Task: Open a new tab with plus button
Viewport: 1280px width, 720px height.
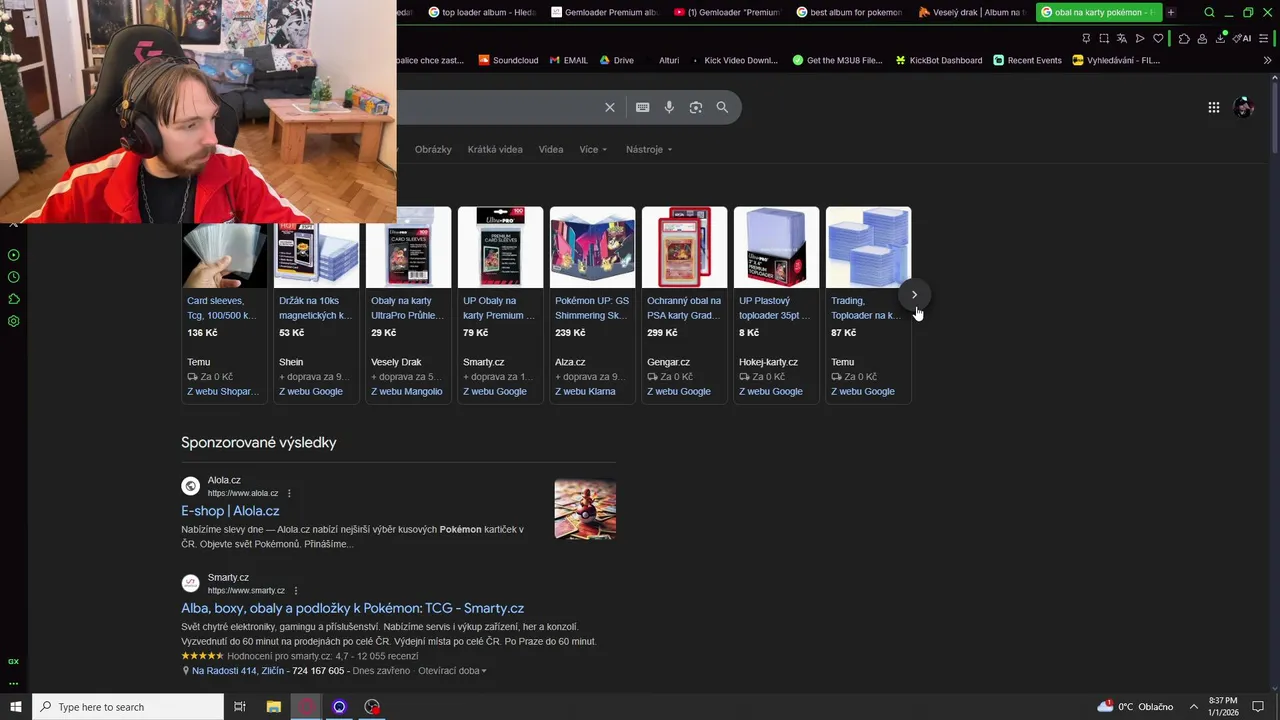Action: click(x=1171, y=12)
